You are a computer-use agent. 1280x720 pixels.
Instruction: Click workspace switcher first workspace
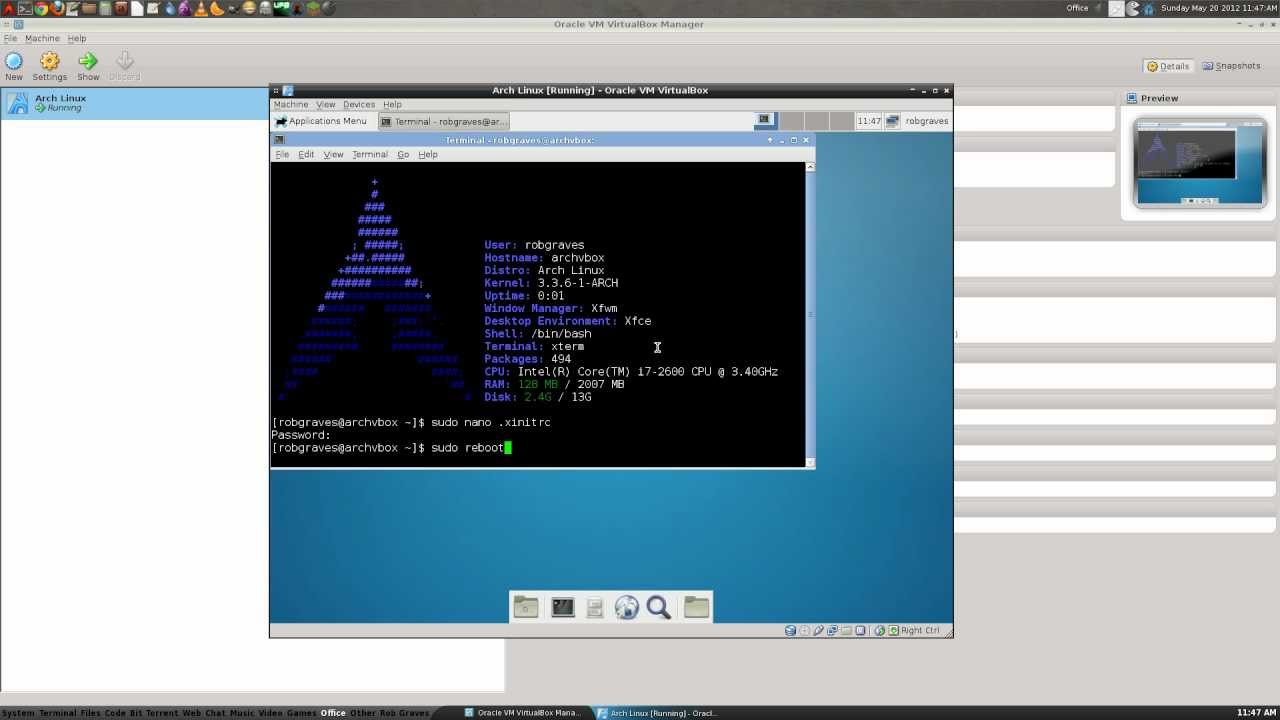pyautogui.click(x=765, y=120)
